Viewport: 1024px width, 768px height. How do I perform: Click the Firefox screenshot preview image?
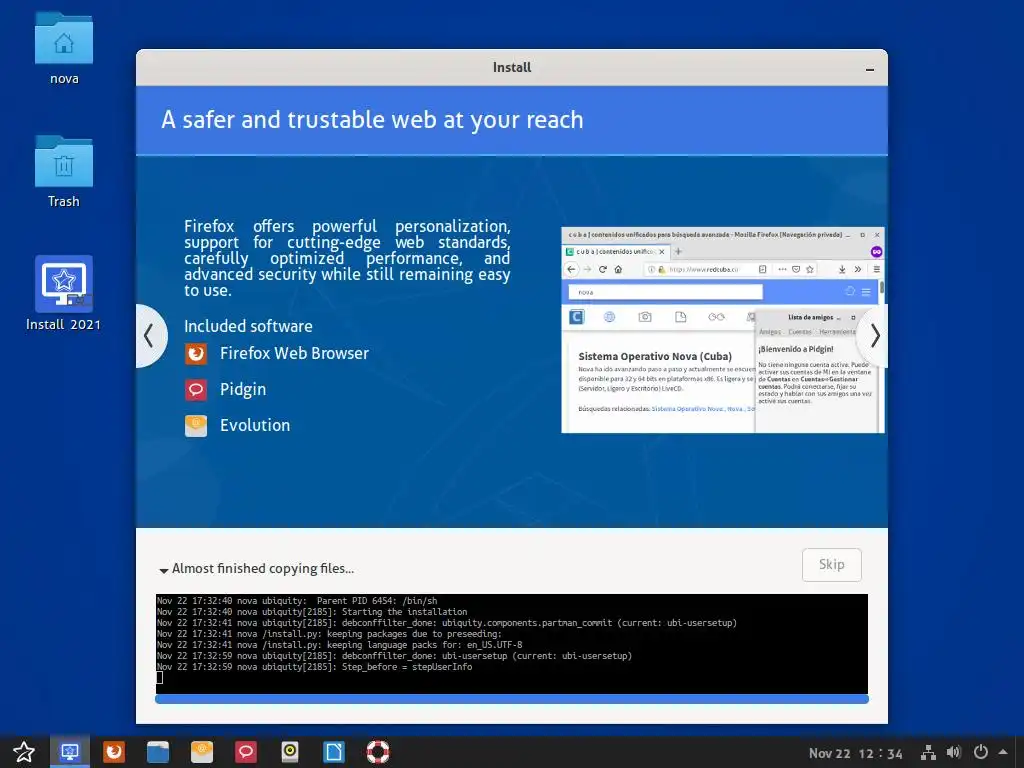722,330
